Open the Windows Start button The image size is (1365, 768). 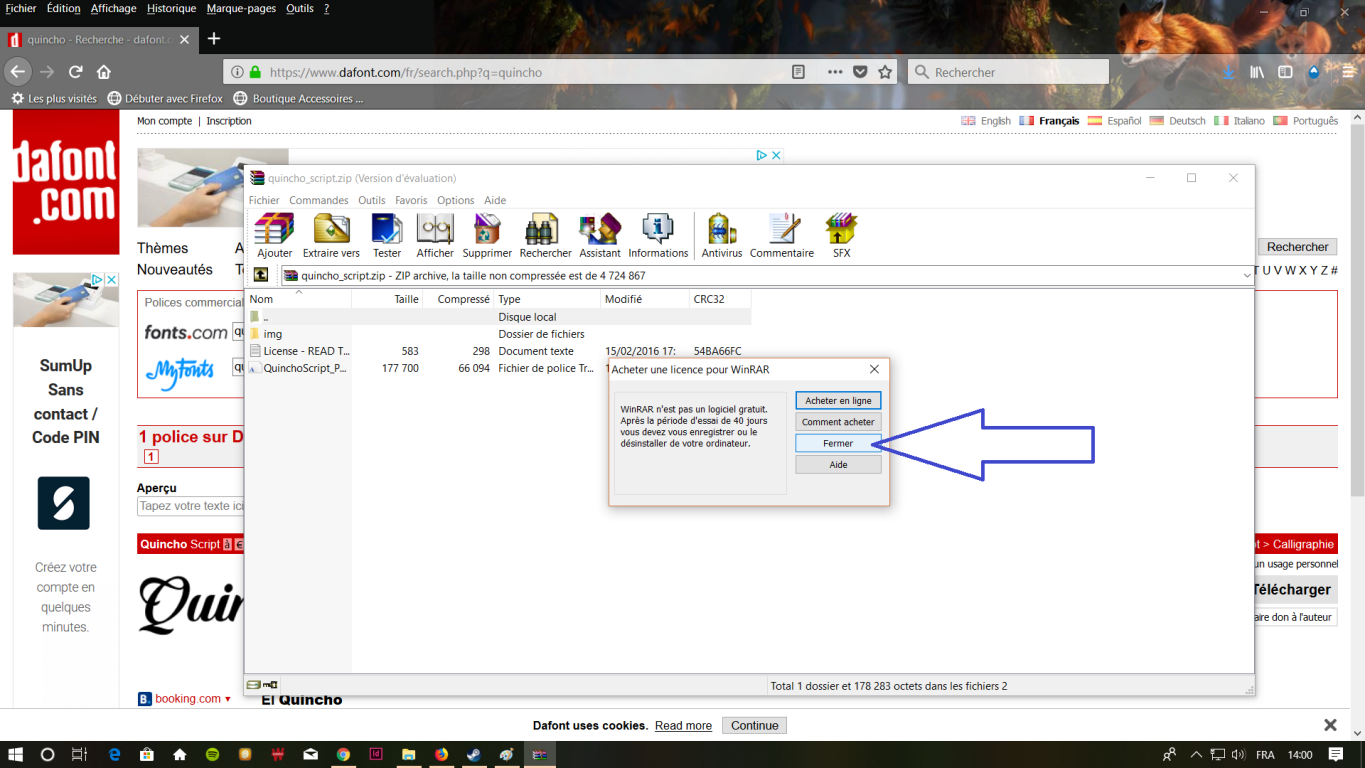pos(15,754)
